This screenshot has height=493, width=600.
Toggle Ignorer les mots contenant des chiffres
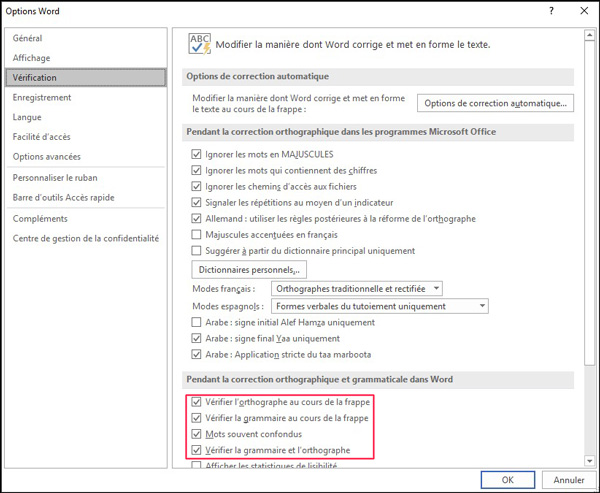(196, 170)
